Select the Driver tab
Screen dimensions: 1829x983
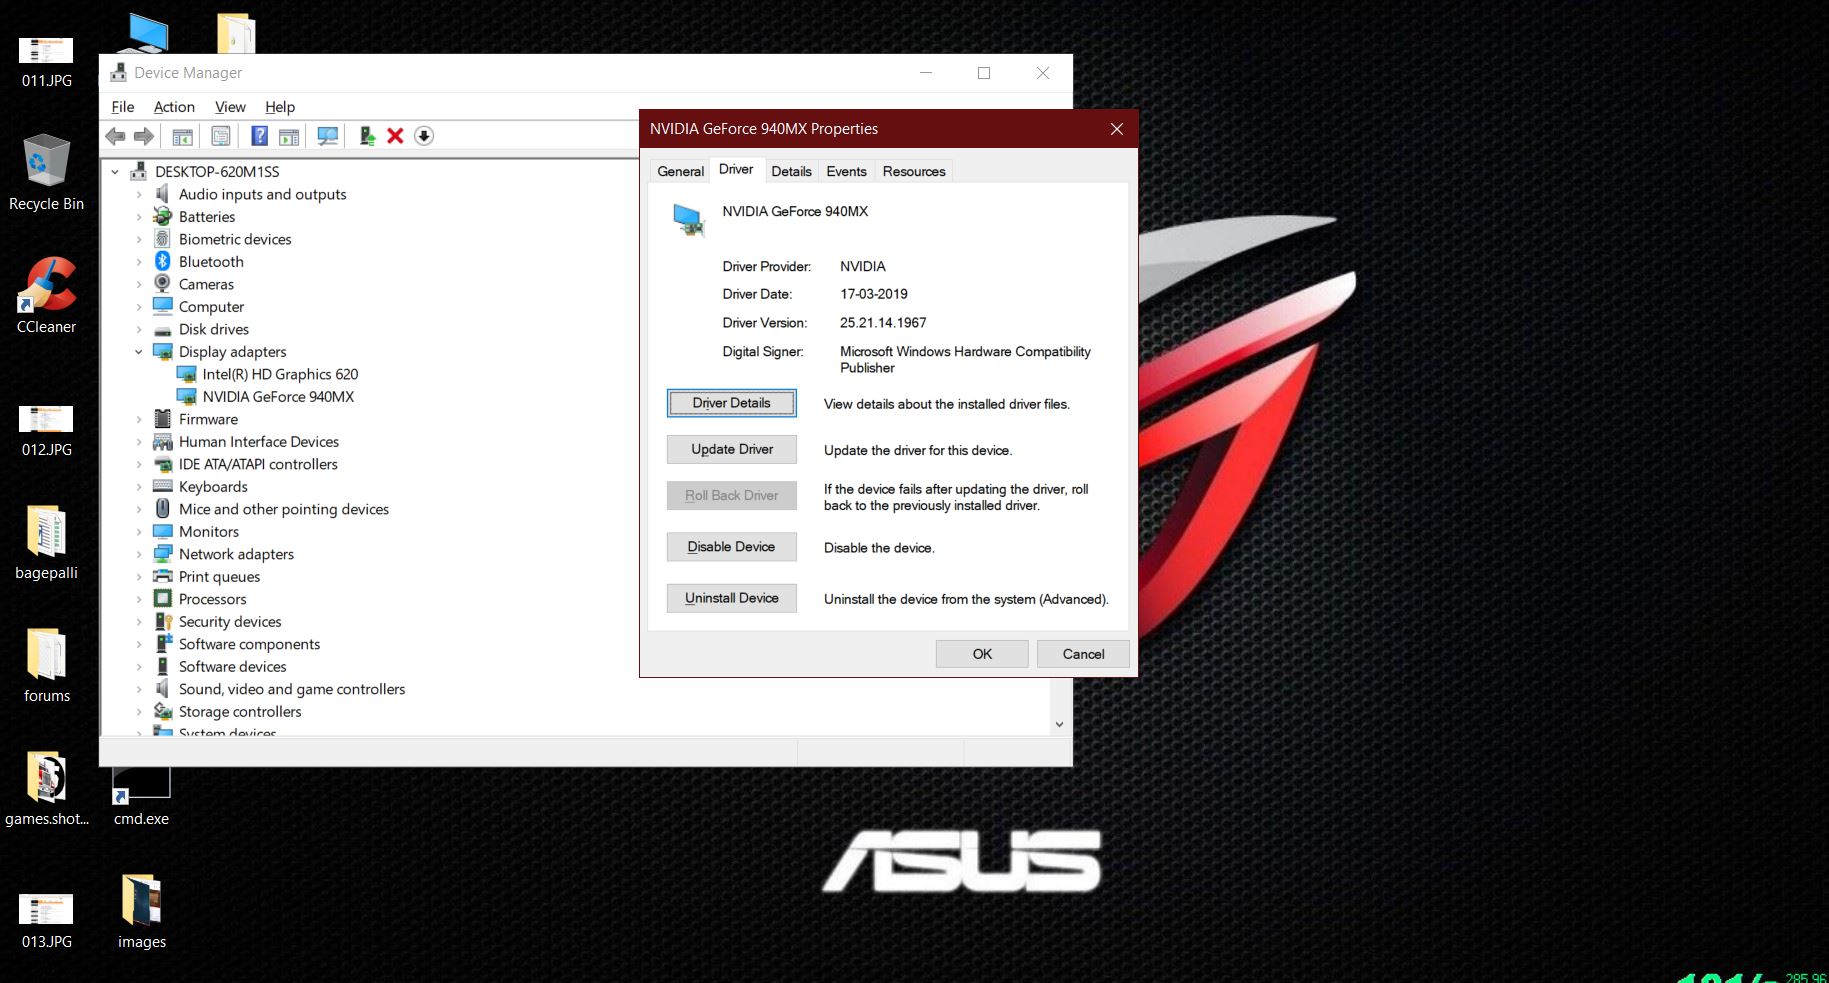(736, 169)
